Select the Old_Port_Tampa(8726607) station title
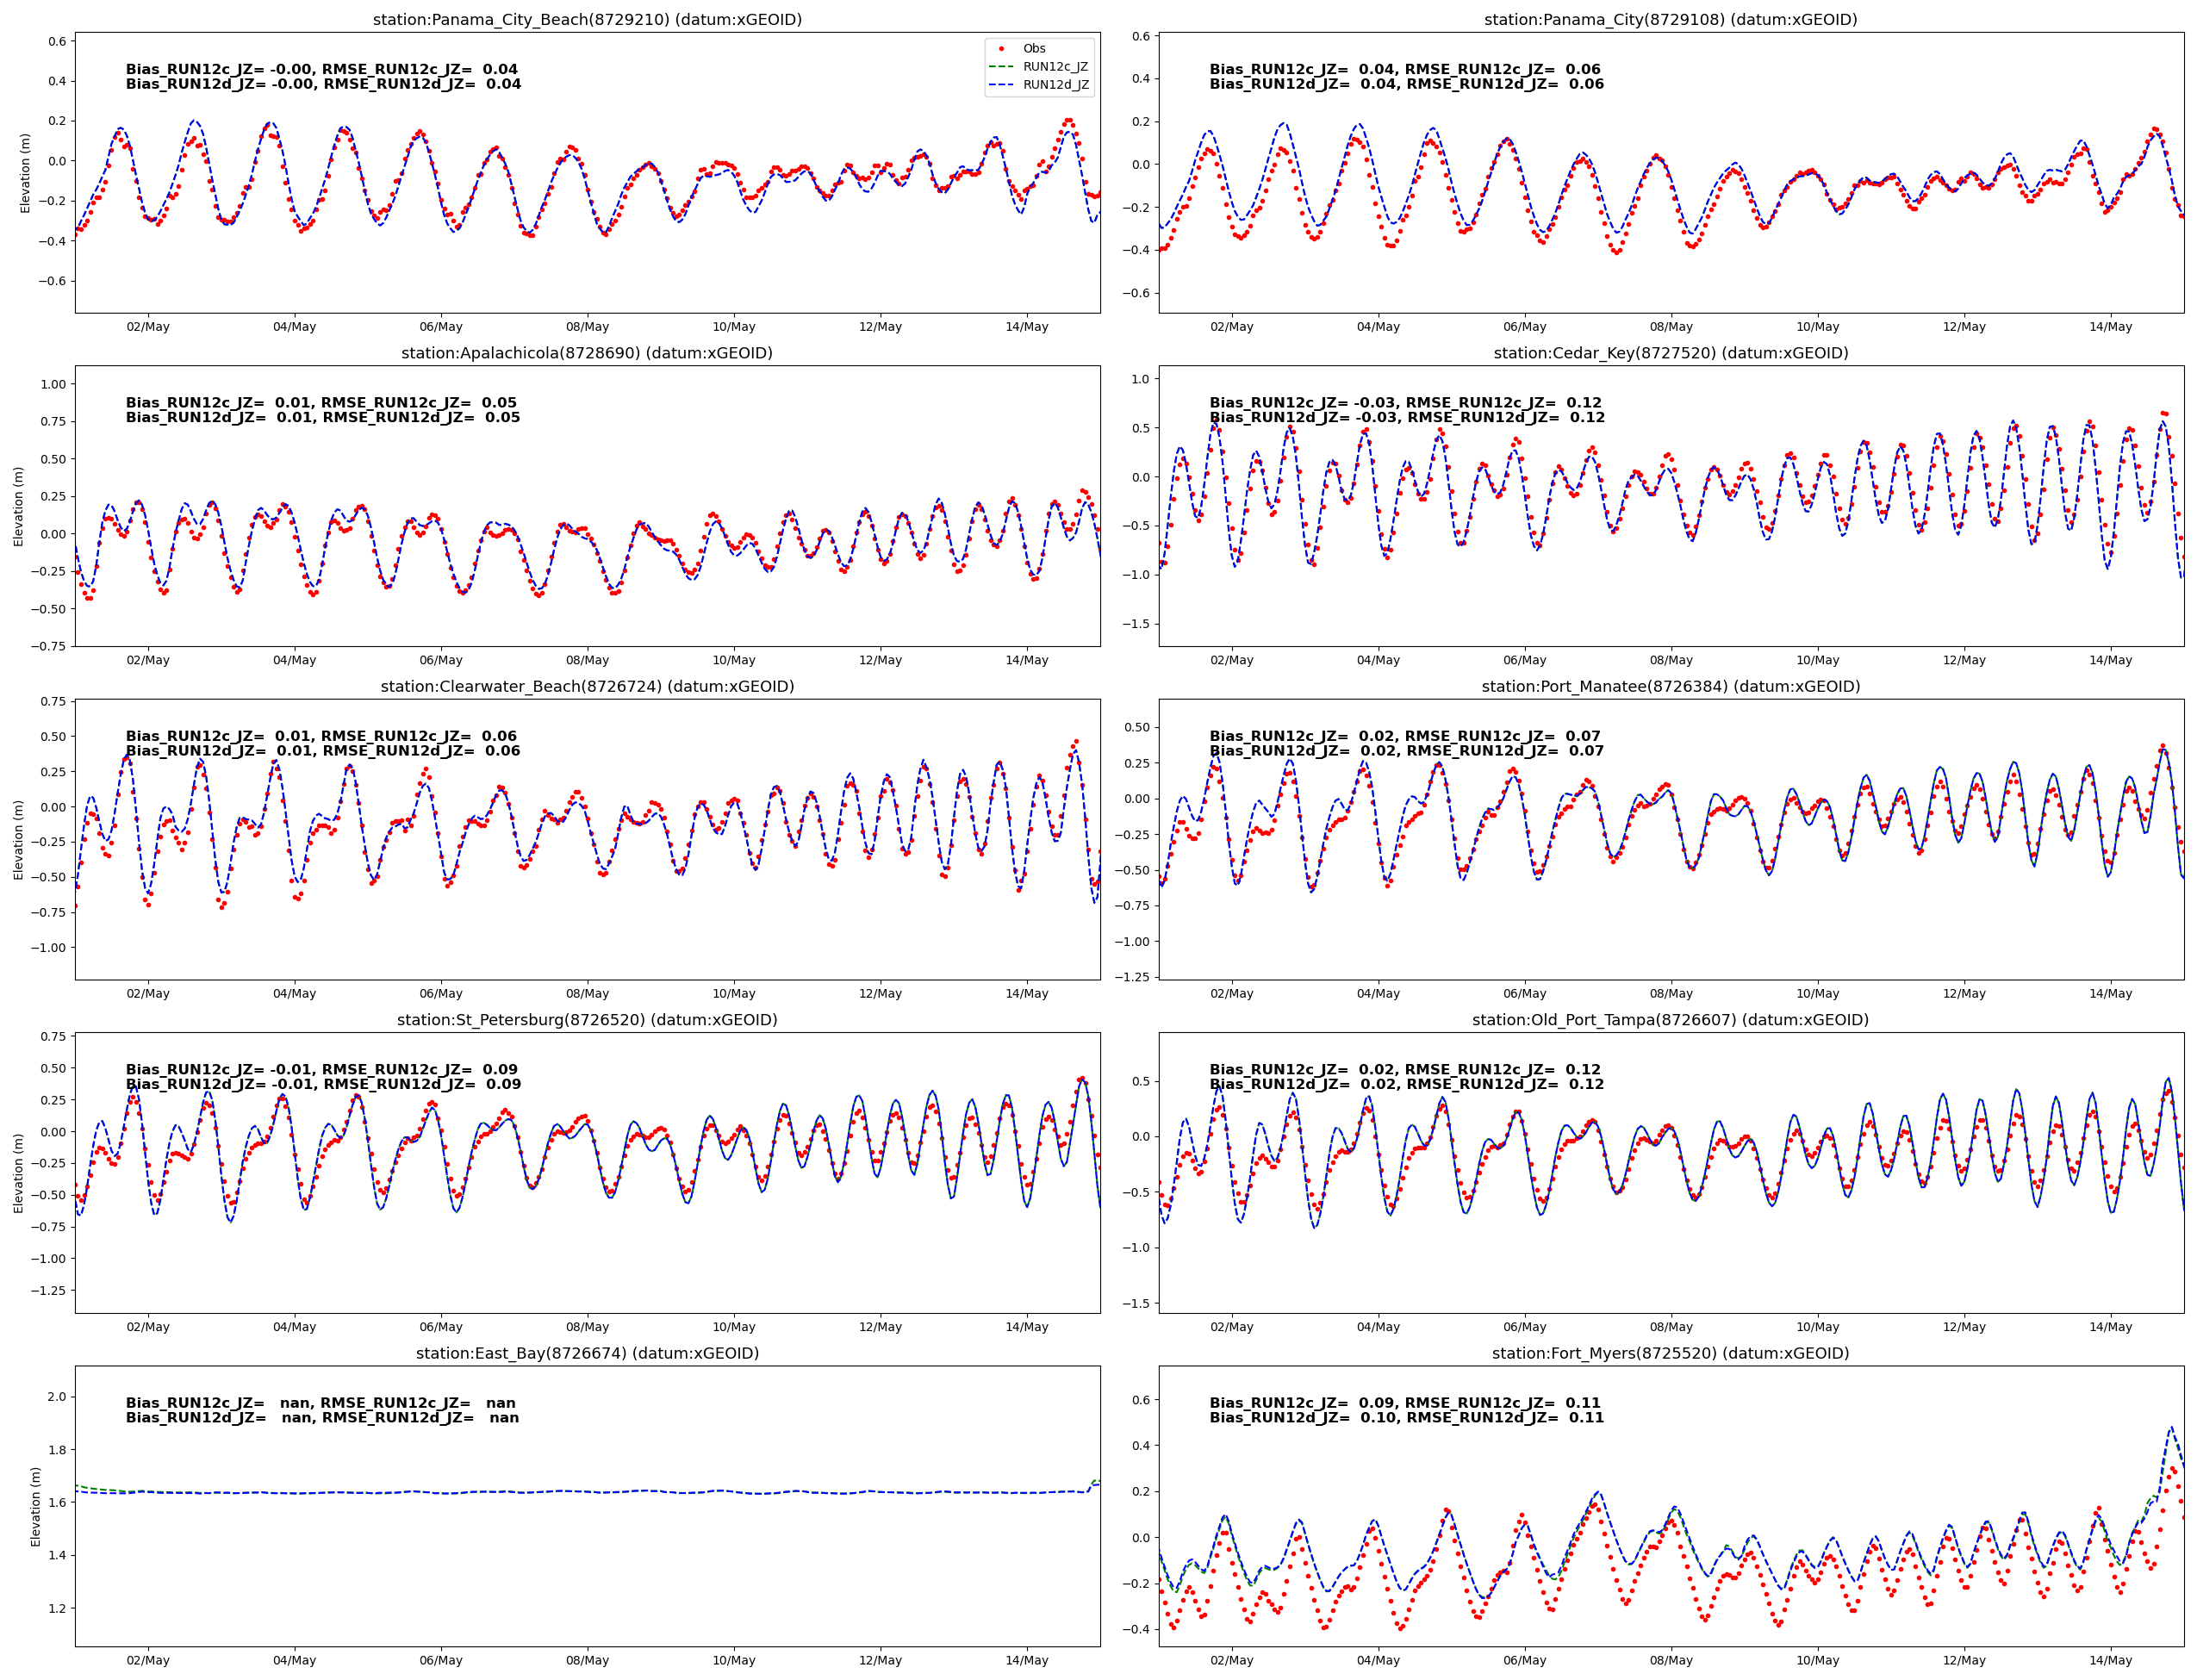Viewport: 2197px width, 1680px height. pos(1670,1020)
